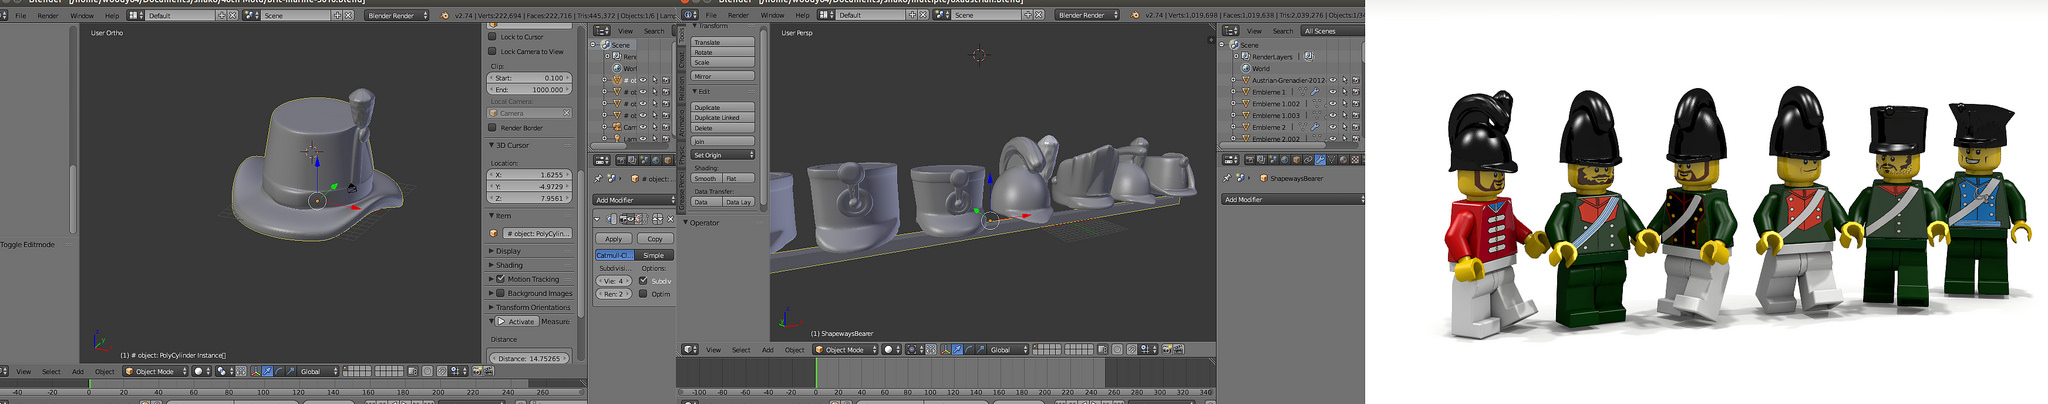Click Duplicate Linked button
The image size is (2048, 404).
tap(723, 117)
